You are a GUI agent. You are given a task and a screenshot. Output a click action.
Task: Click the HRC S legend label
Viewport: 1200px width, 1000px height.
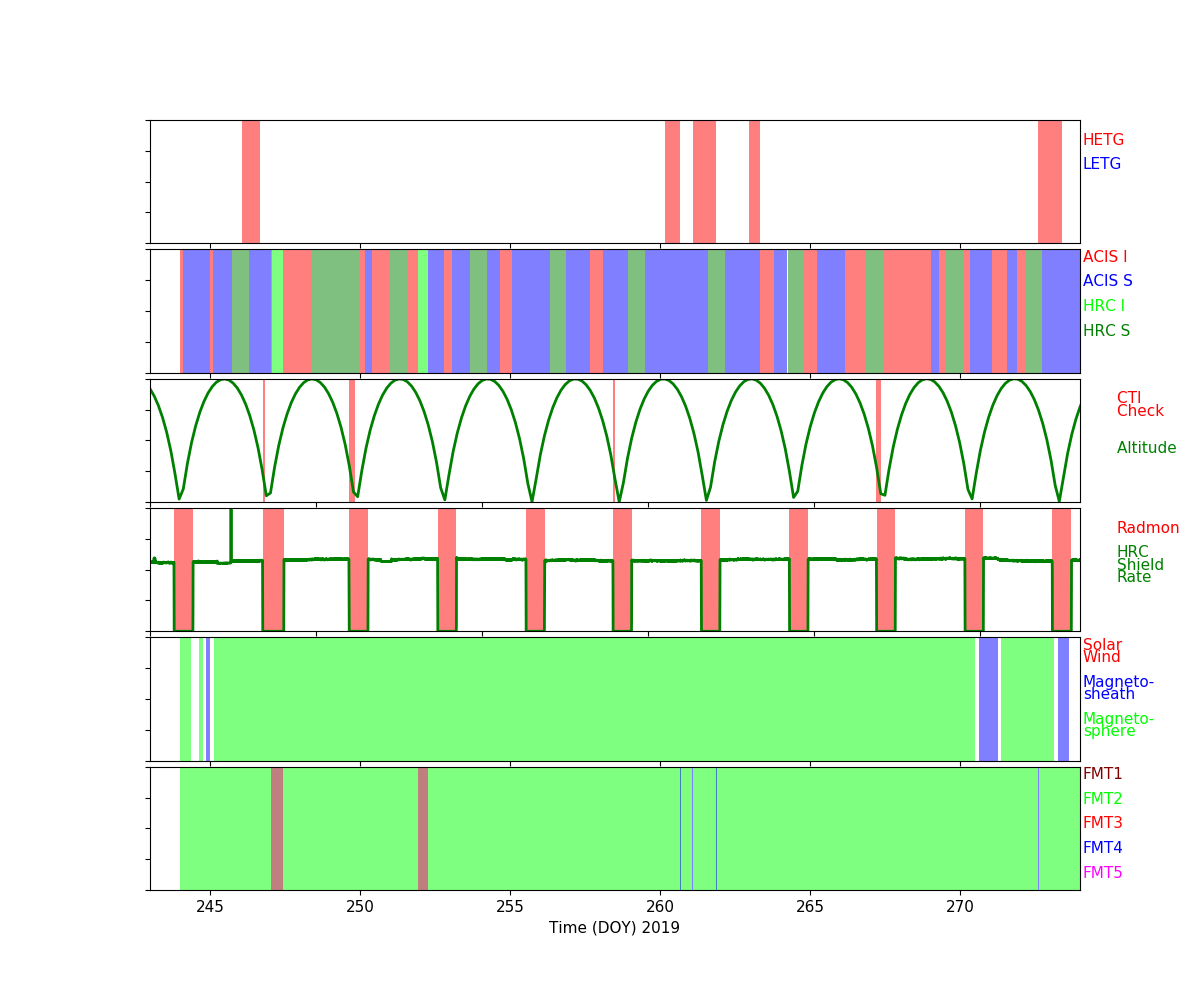click(1107, 331)
